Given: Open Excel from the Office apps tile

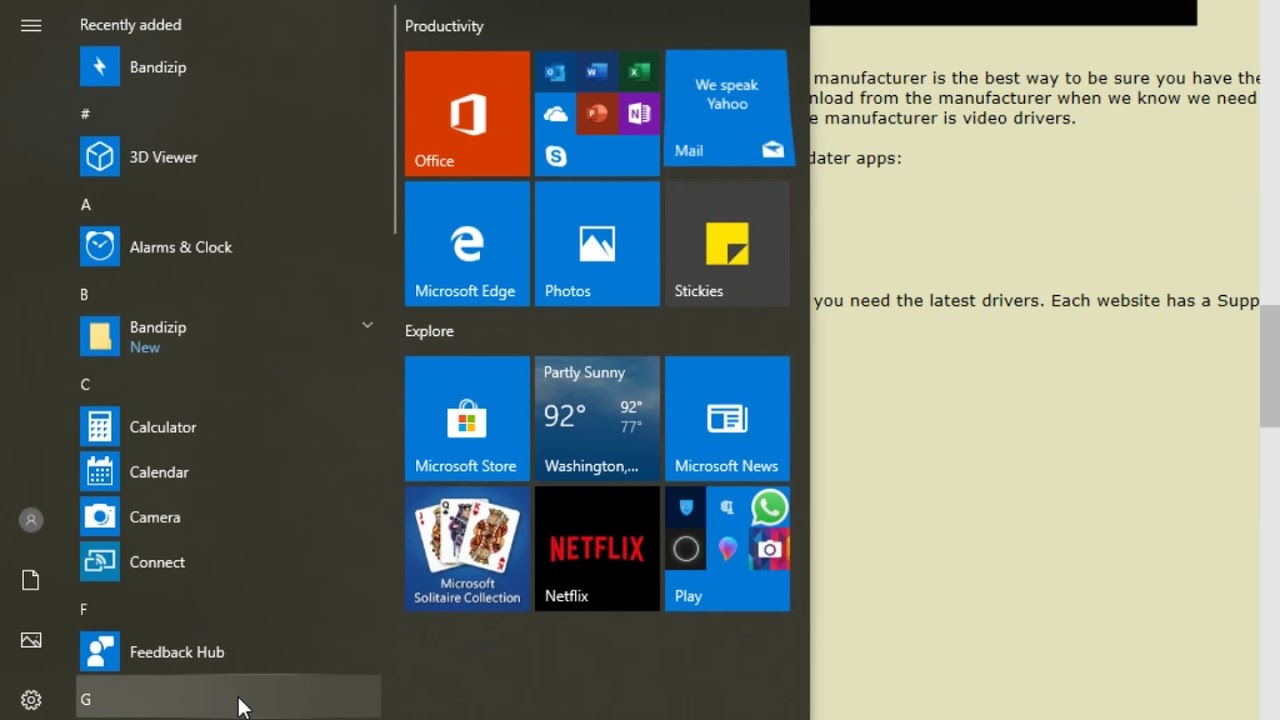Looking at the screenshot, I should click(x=639, y=72).
